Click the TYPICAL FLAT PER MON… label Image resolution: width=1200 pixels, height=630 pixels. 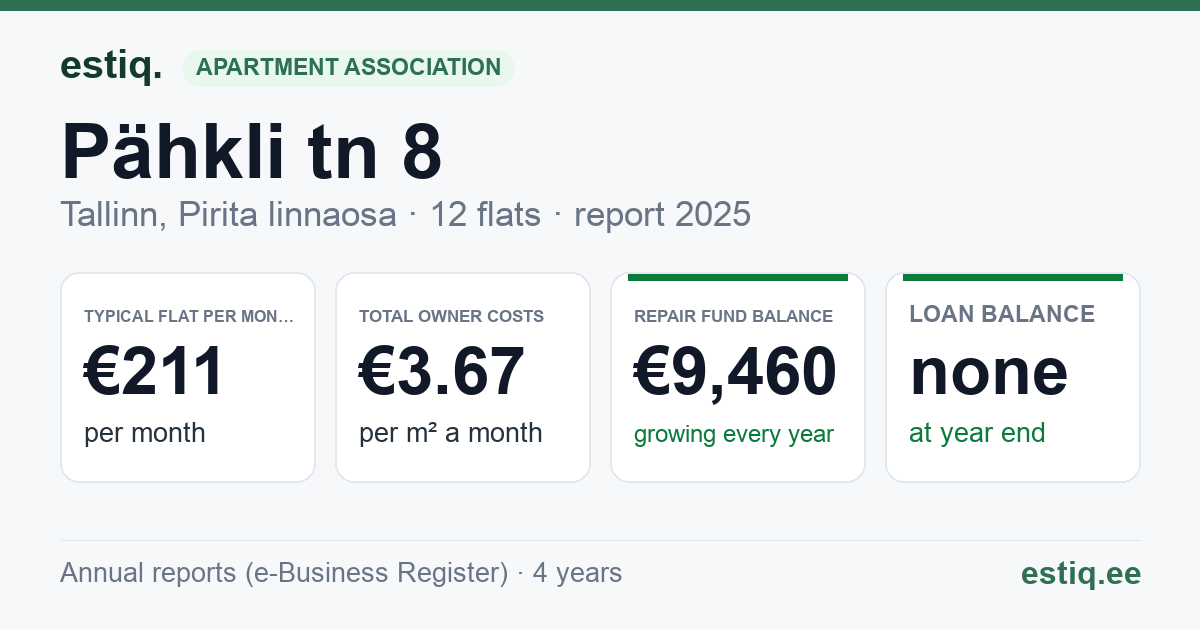pos(189,316)
